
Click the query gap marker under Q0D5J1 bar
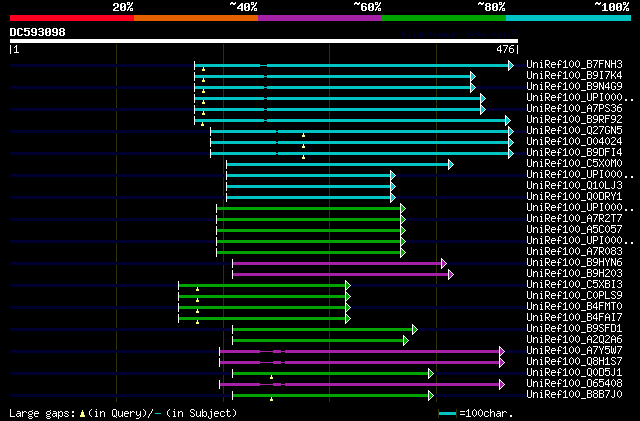(271, 377)
